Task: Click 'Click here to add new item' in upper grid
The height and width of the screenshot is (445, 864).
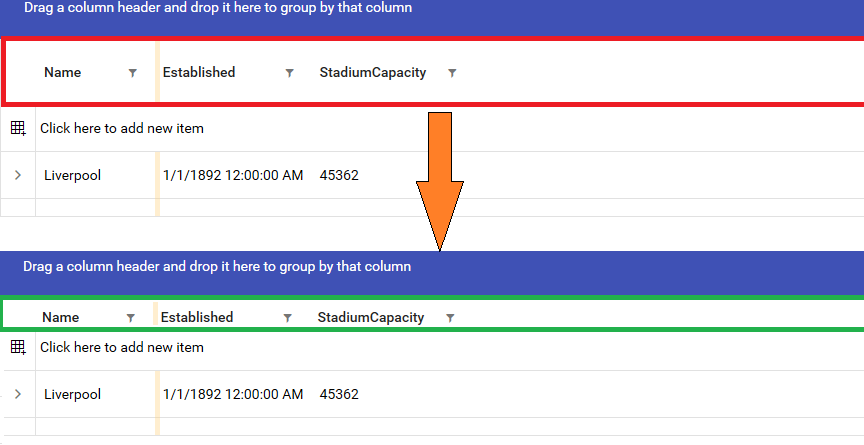Action: [122, 128]
